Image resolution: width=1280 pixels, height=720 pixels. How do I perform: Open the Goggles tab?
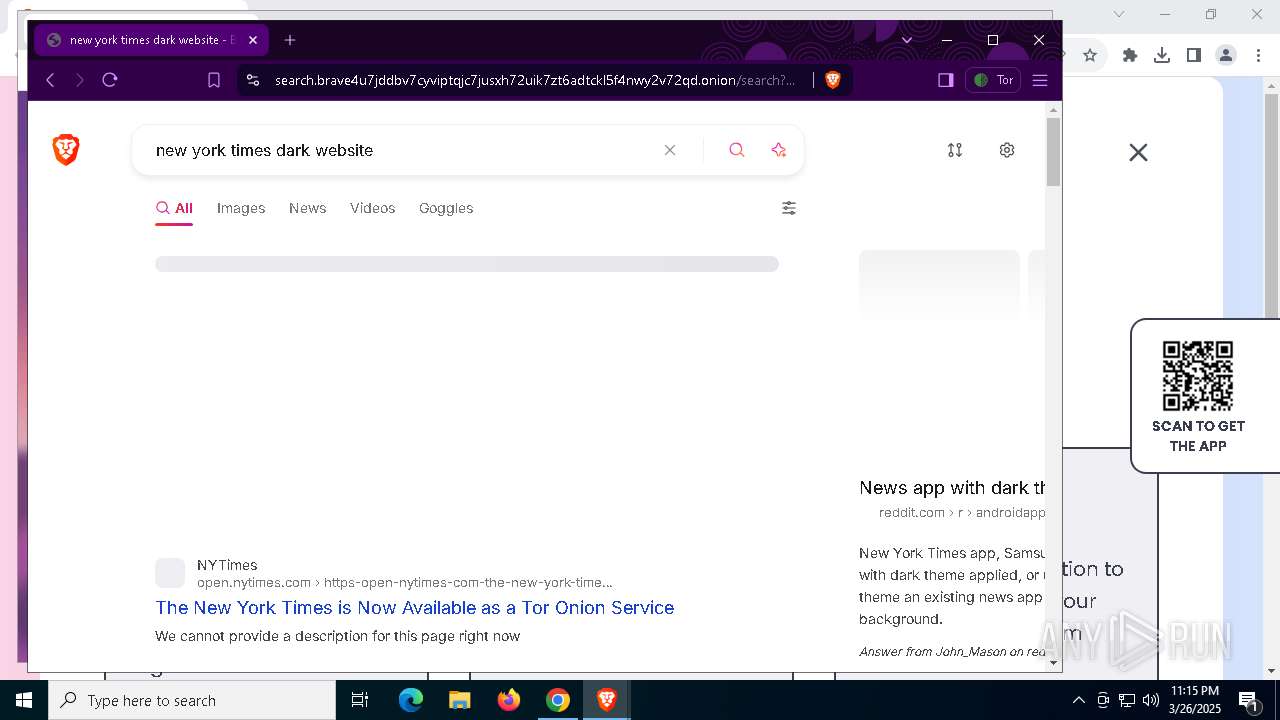[446, 208]
